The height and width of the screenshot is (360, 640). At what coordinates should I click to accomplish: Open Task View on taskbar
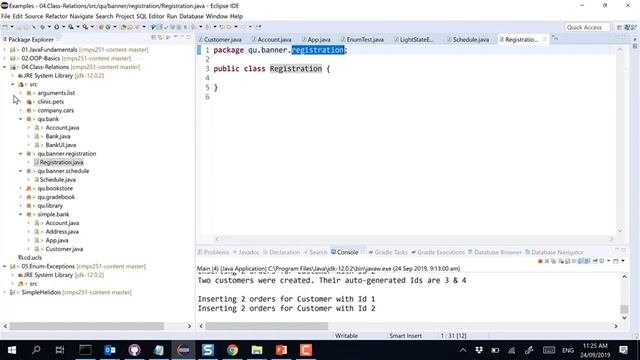[x=60, y=350]
